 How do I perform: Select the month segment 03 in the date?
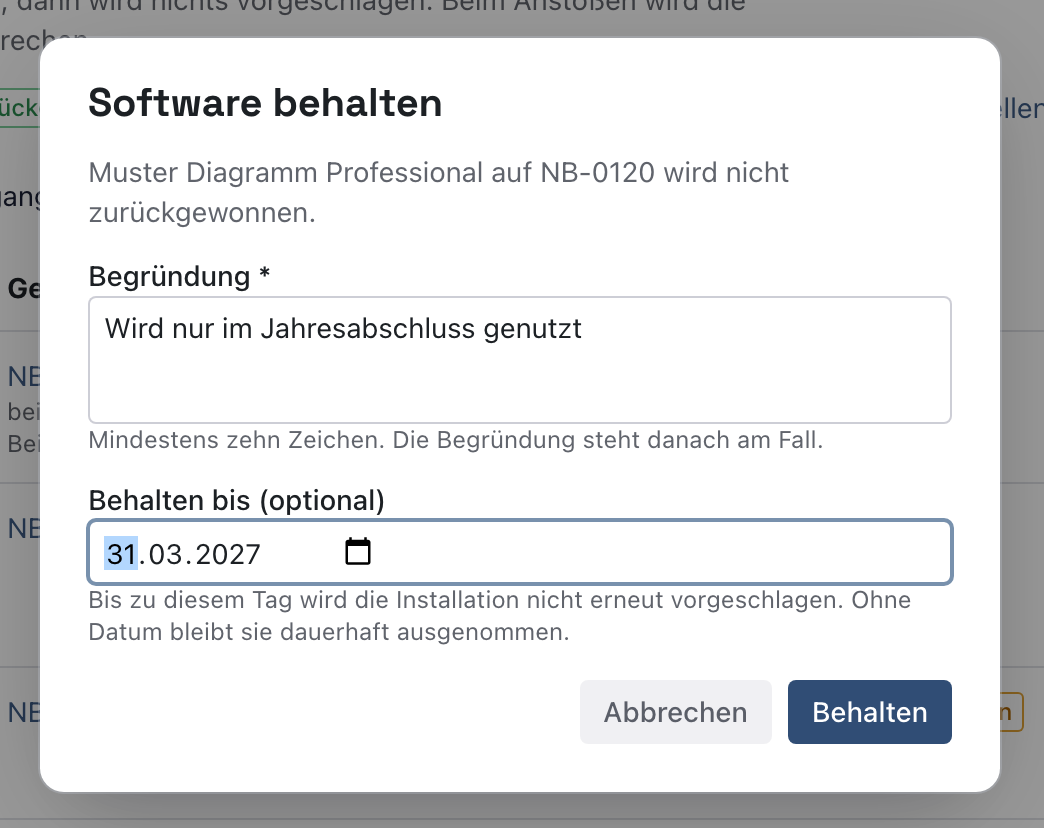165,554
